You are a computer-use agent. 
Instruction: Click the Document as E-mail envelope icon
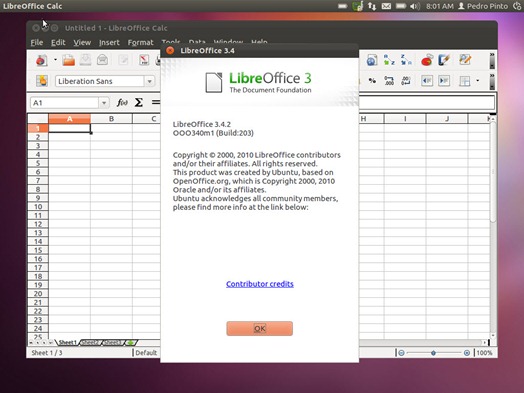[x=102, y=60]
